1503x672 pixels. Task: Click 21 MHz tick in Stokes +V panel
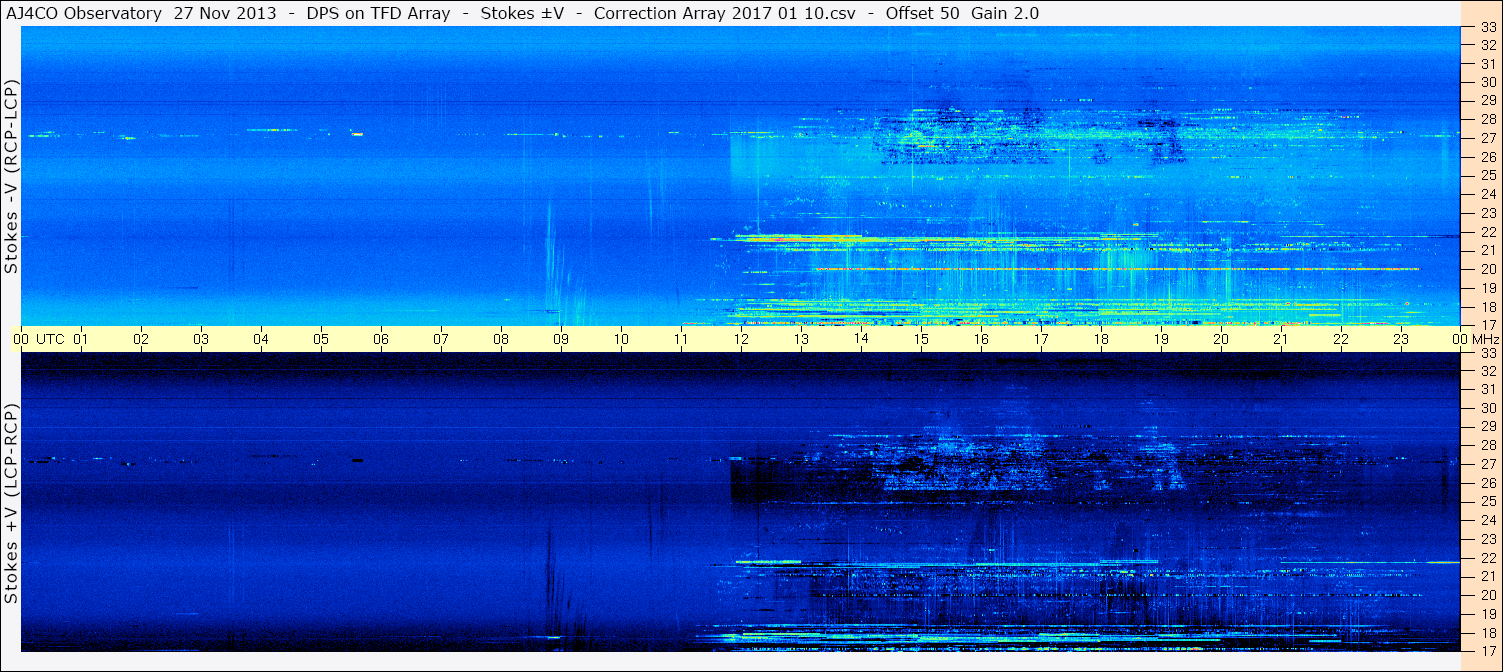tap(1488, 576)
